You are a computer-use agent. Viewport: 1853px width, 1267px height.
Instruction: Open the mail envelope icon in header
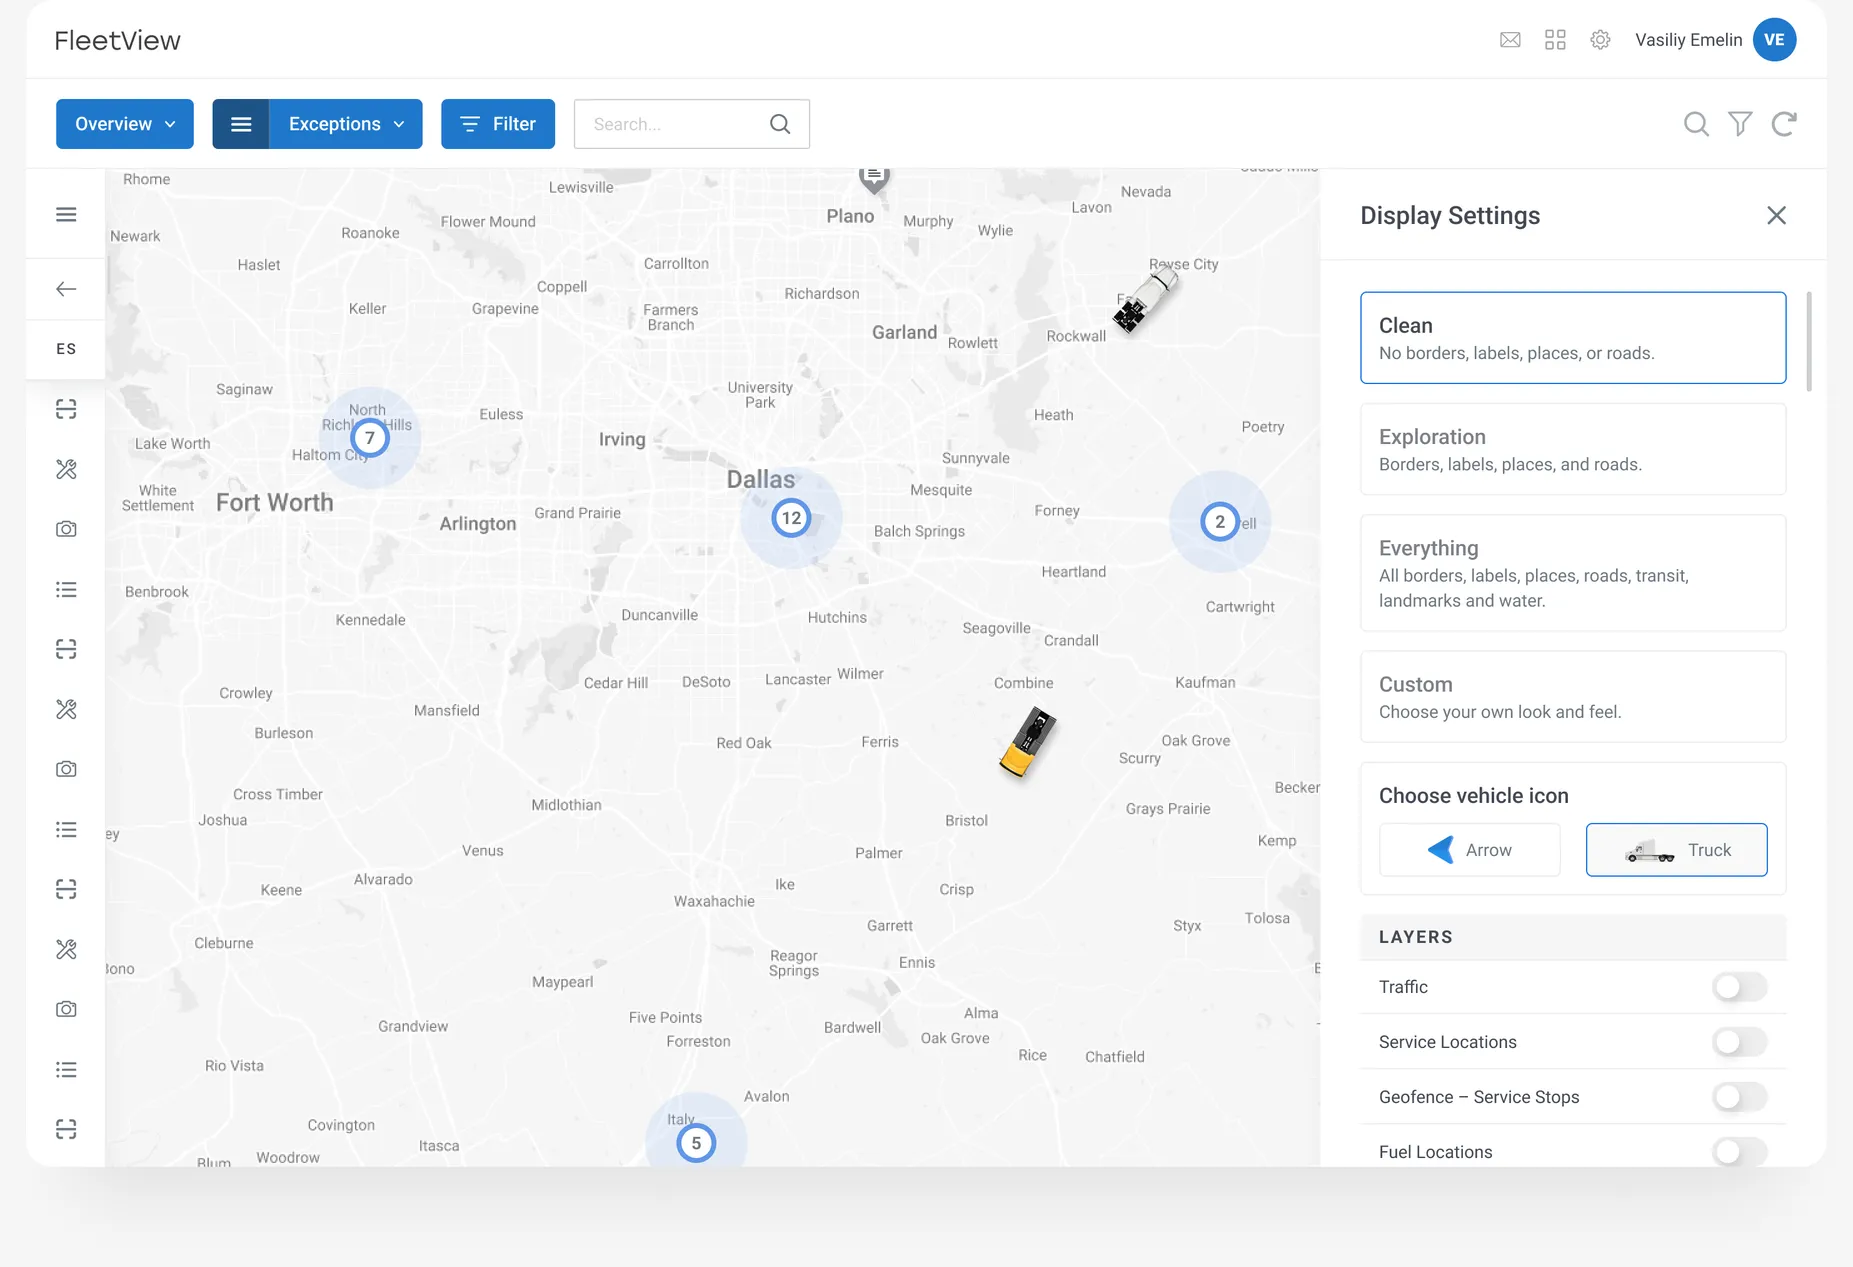pos(1510,40)
